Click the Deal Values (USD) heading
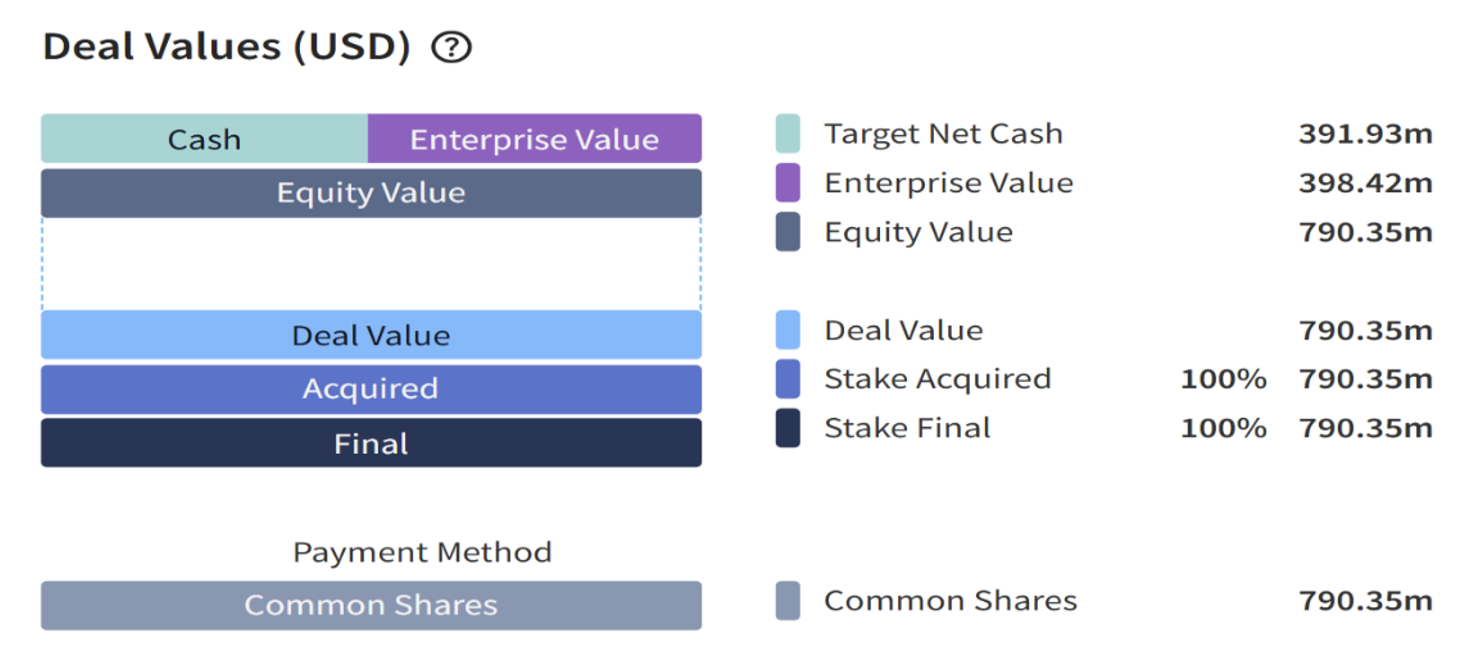This screenshot has height=656, width=1472. pos(227,47)
